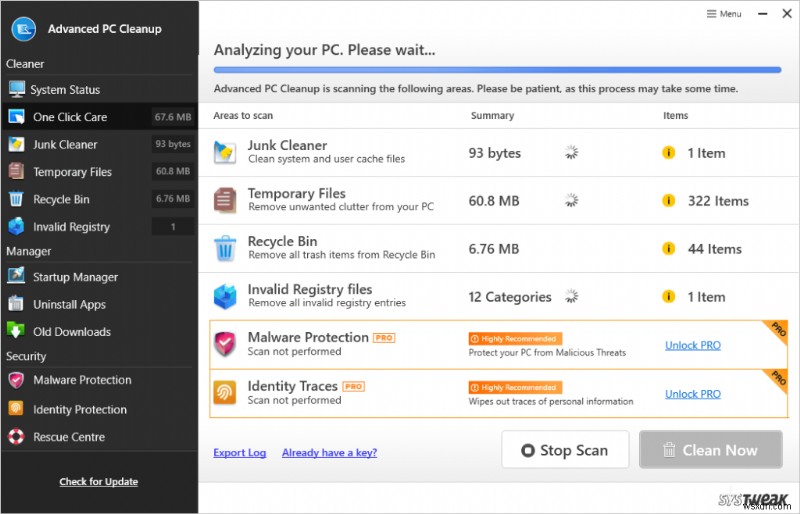Click the Advanced PC Cleanup logo icon
The height and width of the screenshot is (514, 800).
tap(23, 29)
